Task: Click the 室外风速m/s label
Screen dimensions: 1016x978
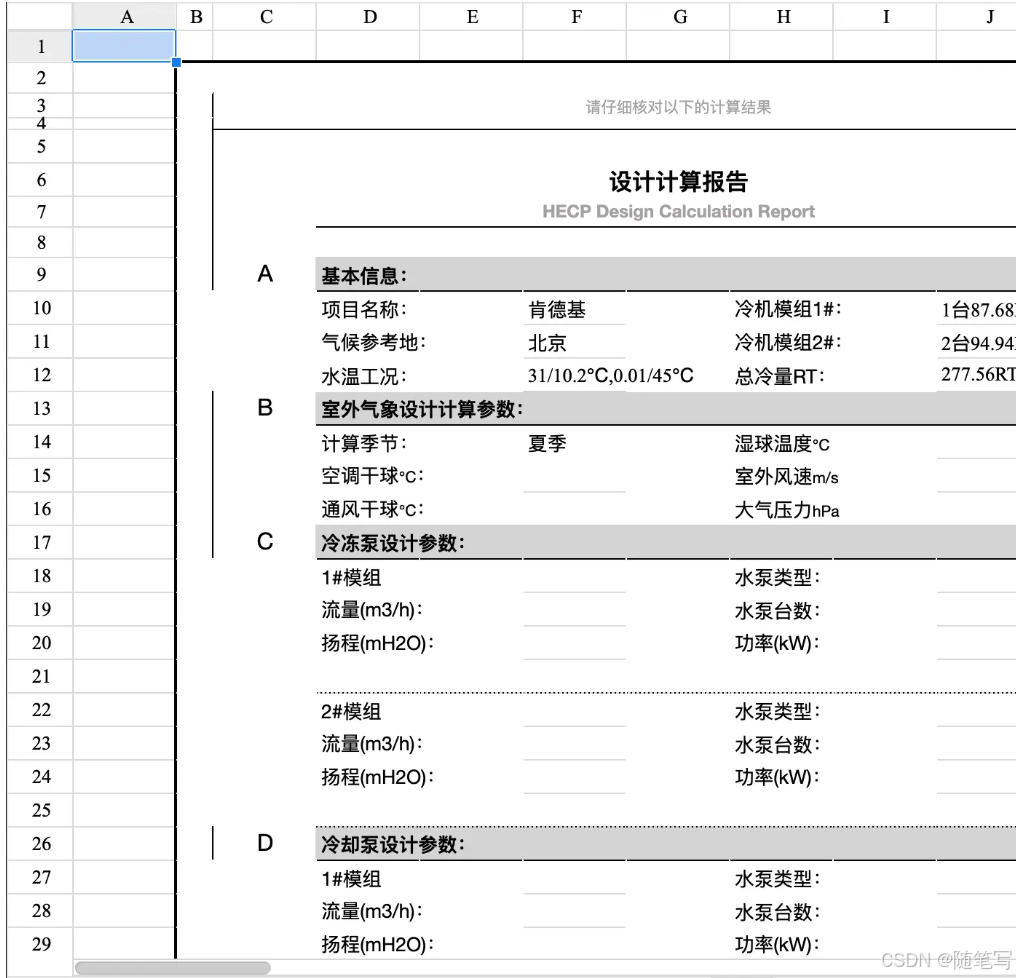Action: (787, 477)
